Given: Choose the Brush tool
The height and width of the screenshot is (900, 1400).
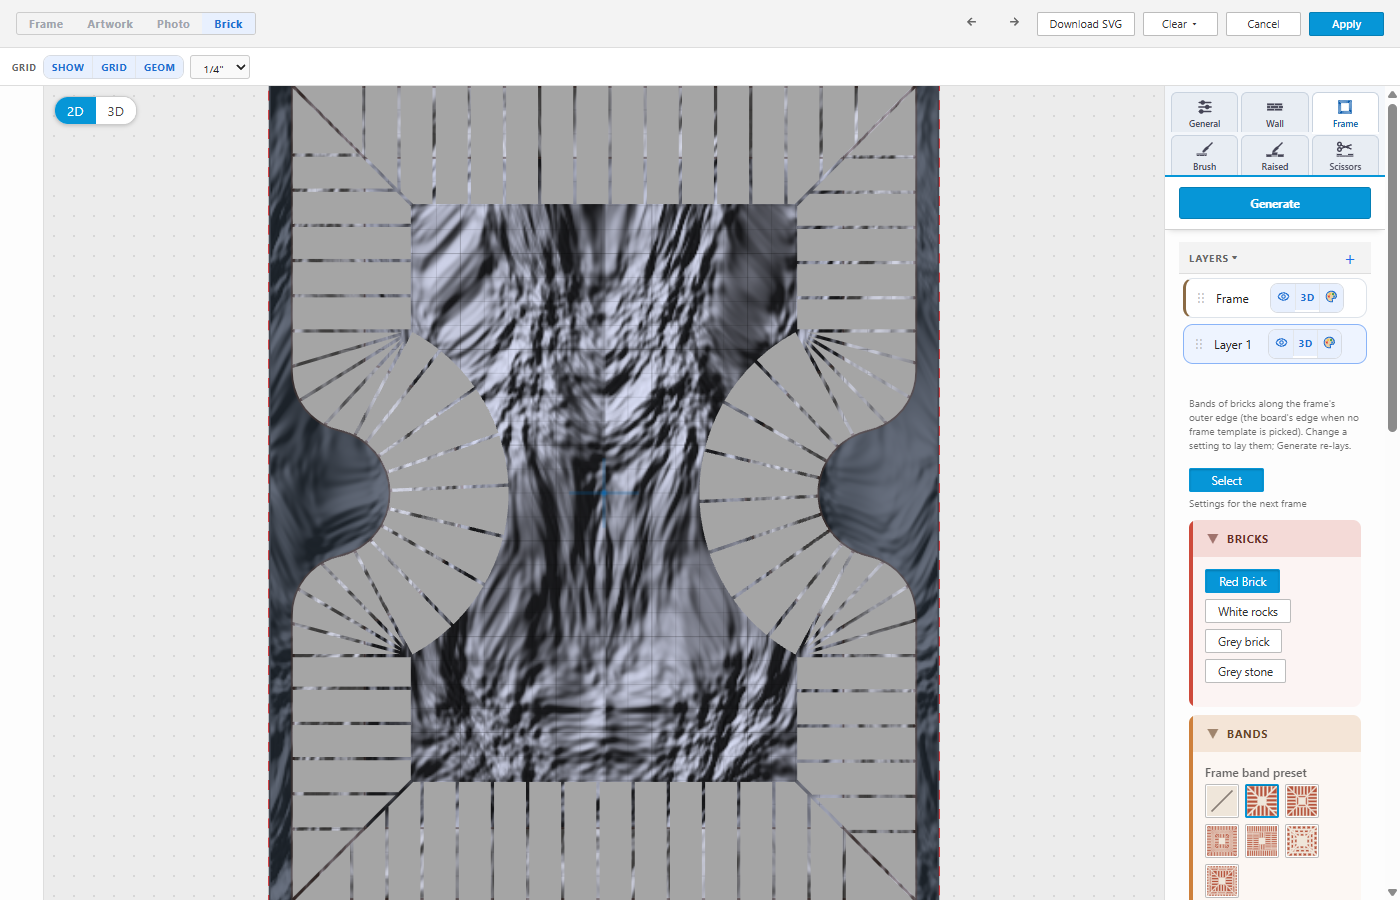Looking at the screenshot, I should 1205,155.
